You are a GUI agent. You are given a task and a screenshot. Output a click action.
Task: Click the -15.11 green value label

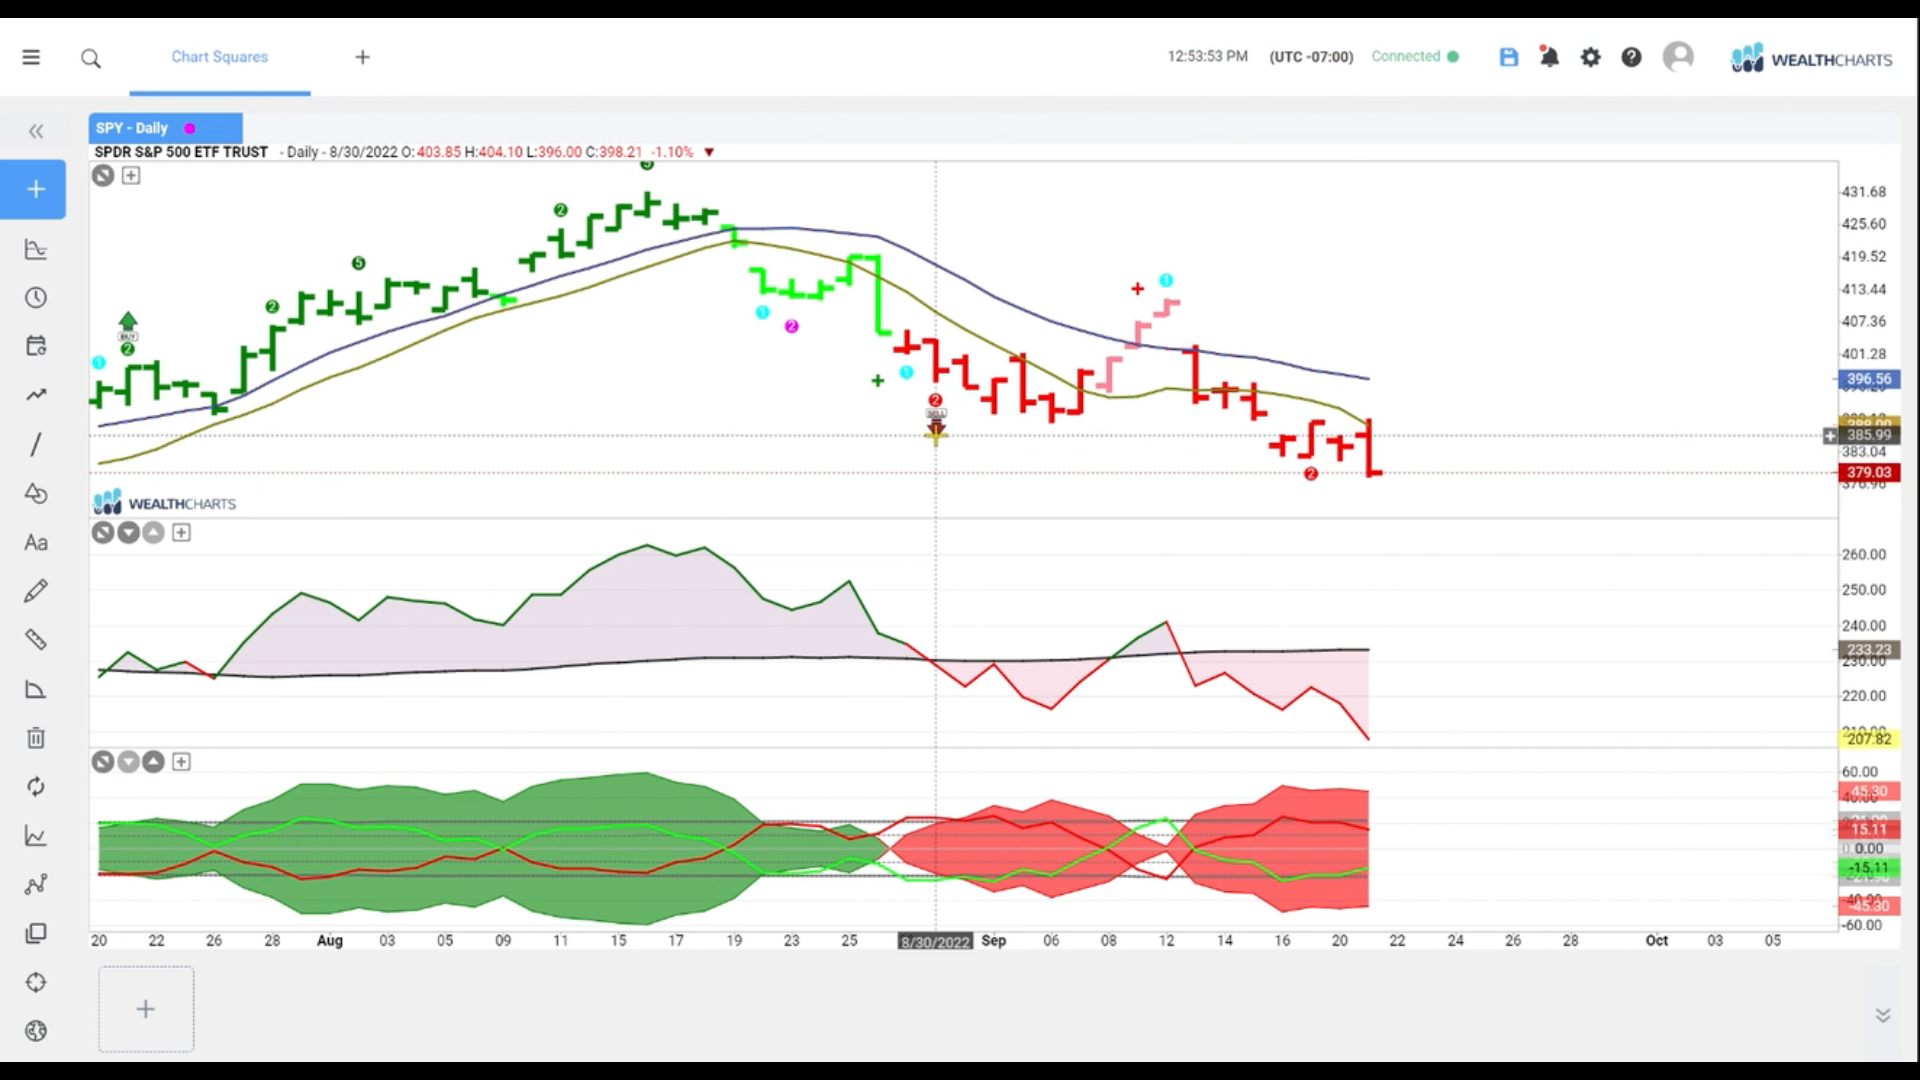[1867, 868]
